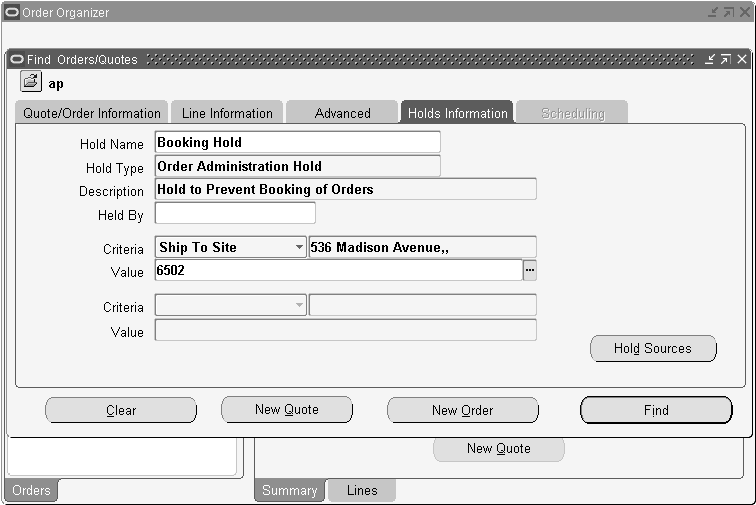This screenshot has height=505, width=756.
Task: Click the second empty Value field
Action: [346, 330]
